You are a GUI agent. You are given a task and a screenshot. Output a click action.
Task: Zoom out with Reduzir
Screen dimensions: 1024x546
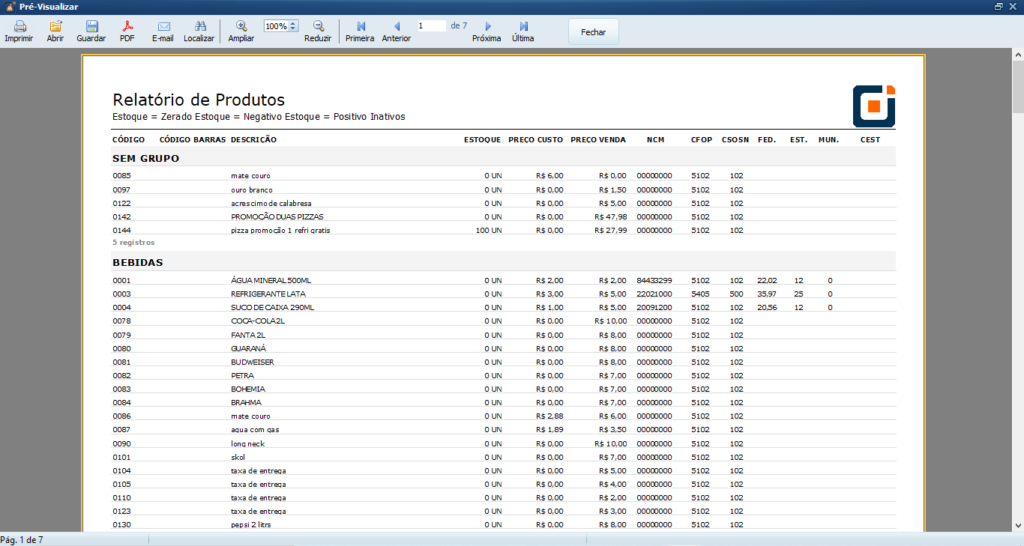click(x=318, y=30)
